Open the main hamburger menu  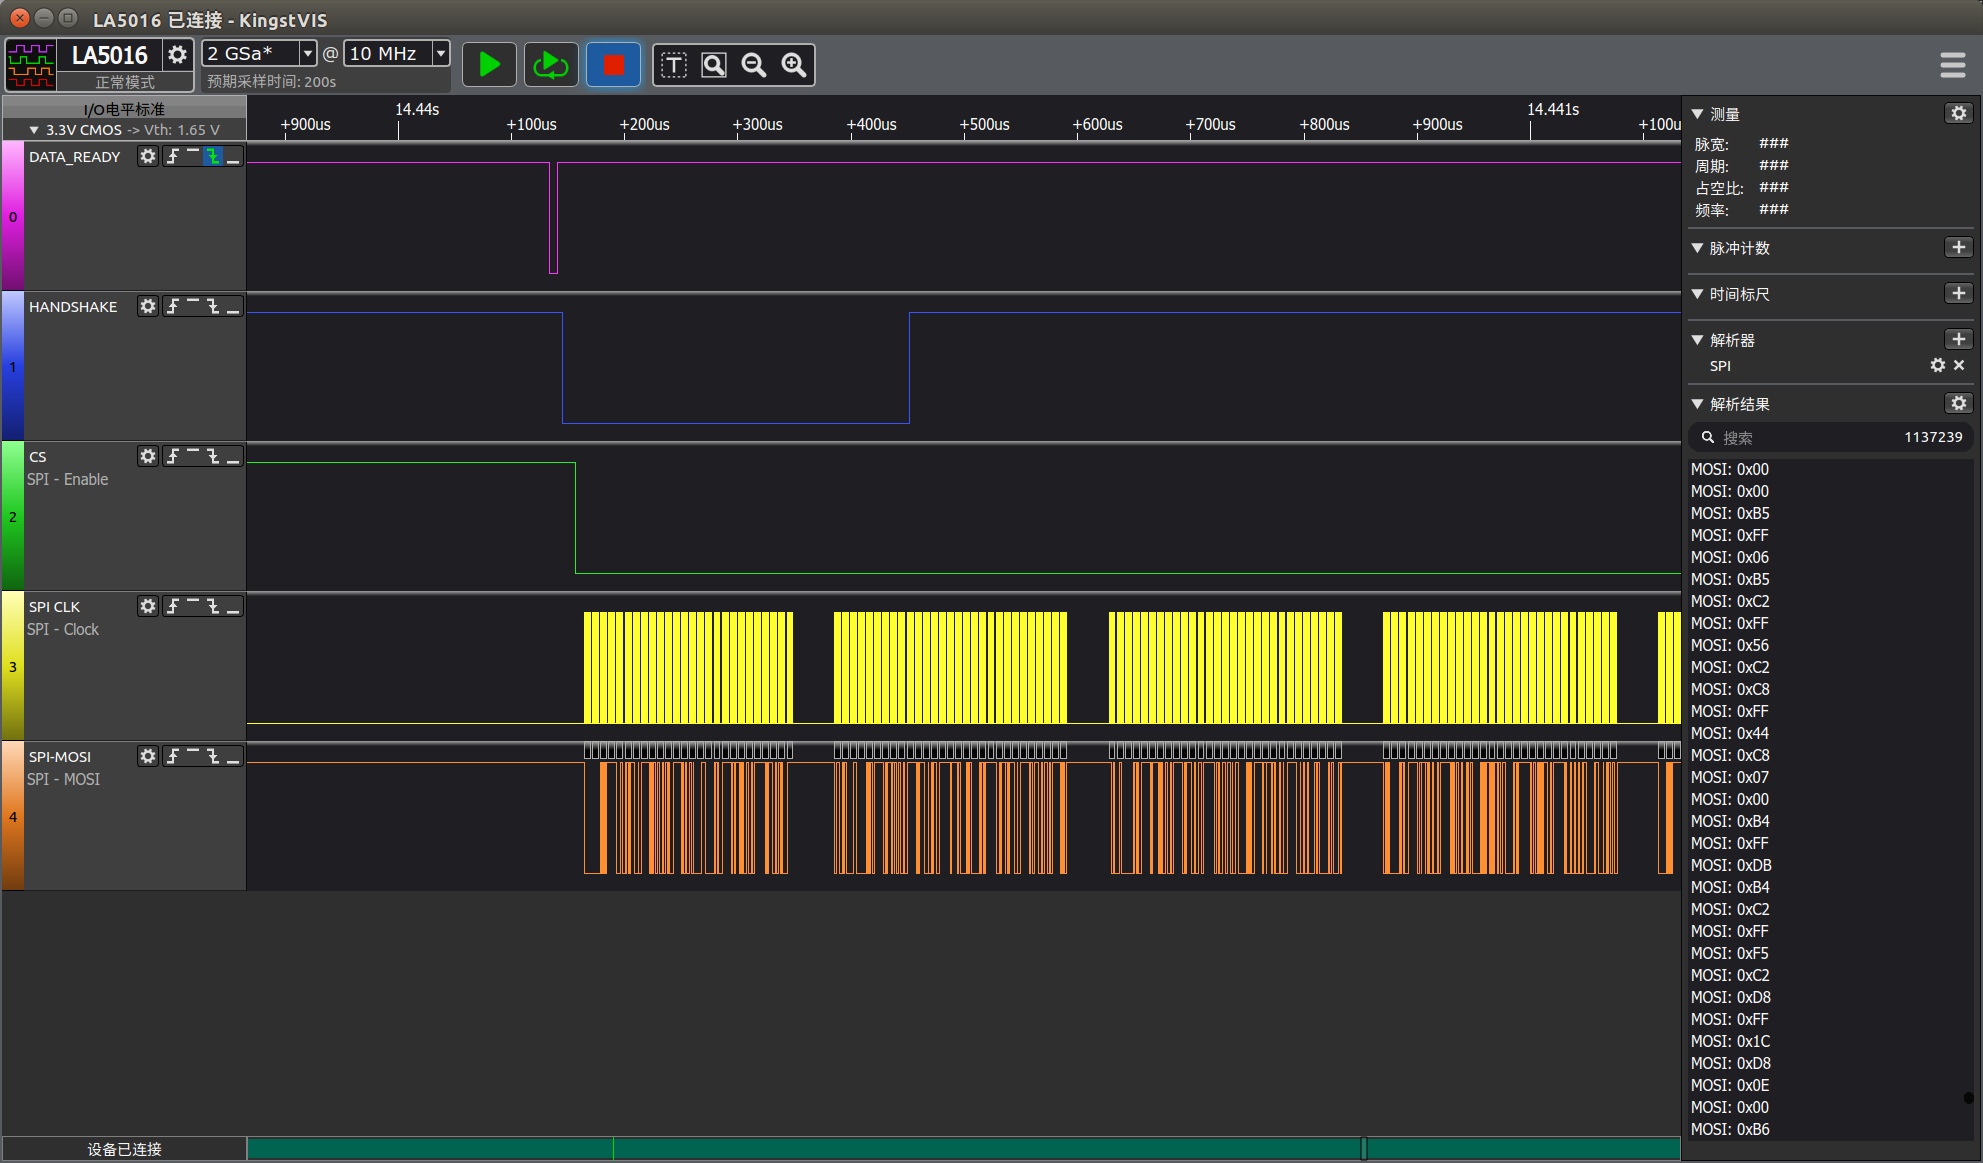point(1952,65)
